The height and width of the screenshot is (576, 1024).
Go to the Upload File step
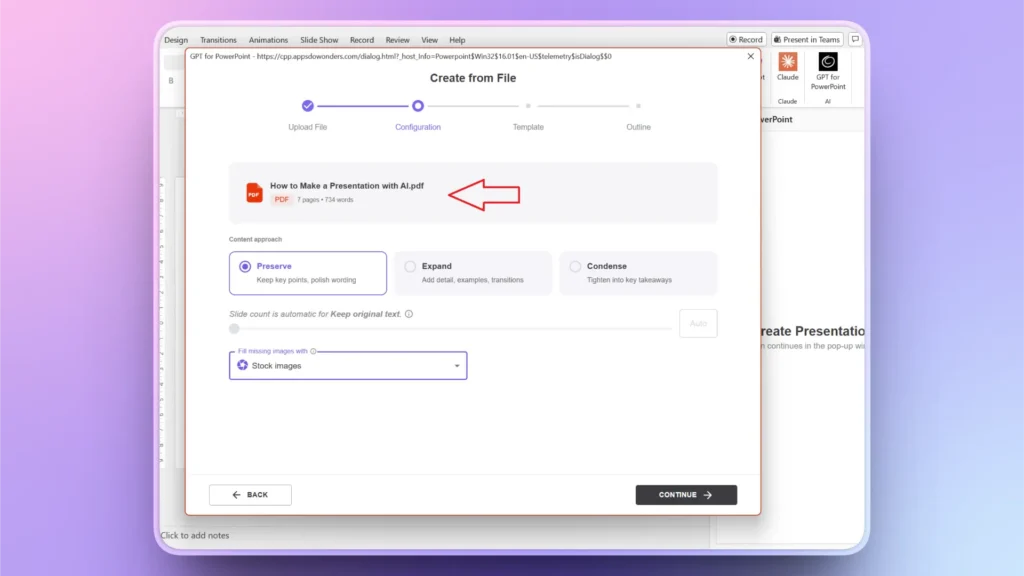308,106
